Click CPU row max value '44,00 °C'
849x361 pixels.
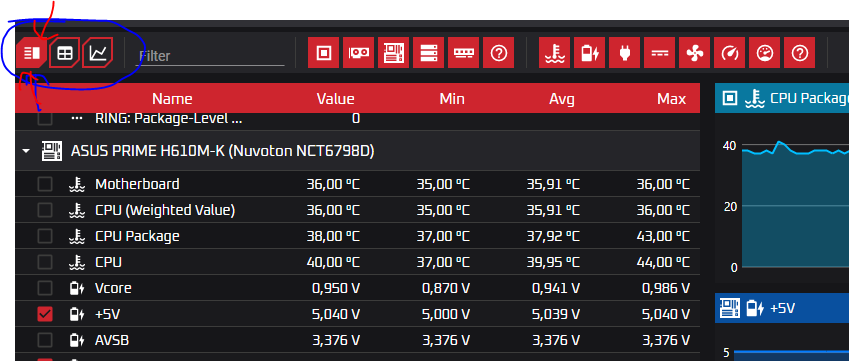[x=663, y=262]
